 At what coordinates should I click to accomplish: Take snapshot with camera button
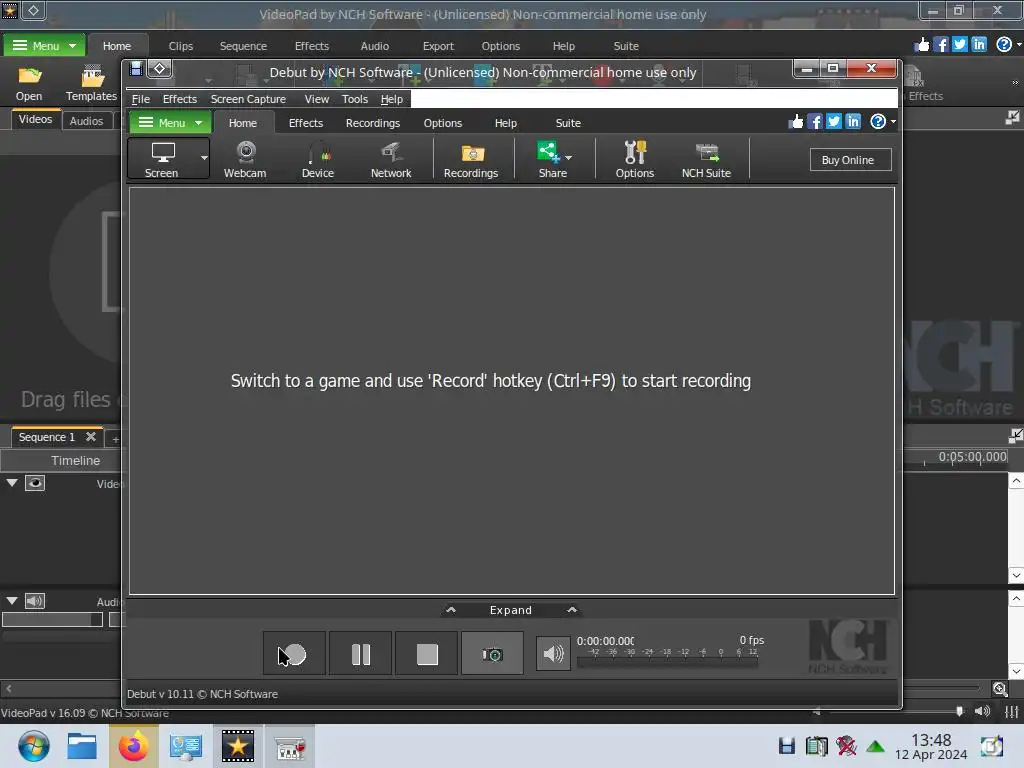coord(492,653)
